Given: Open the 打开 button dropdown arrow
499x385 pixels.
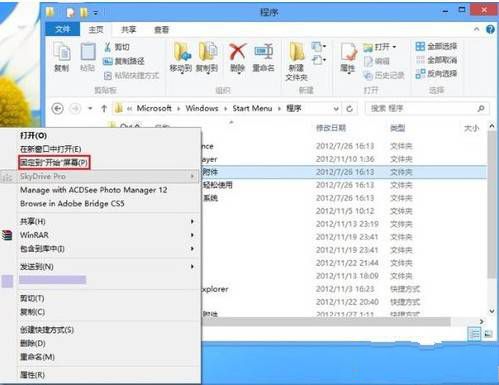Looking at the screenshot, I should 394,47.
